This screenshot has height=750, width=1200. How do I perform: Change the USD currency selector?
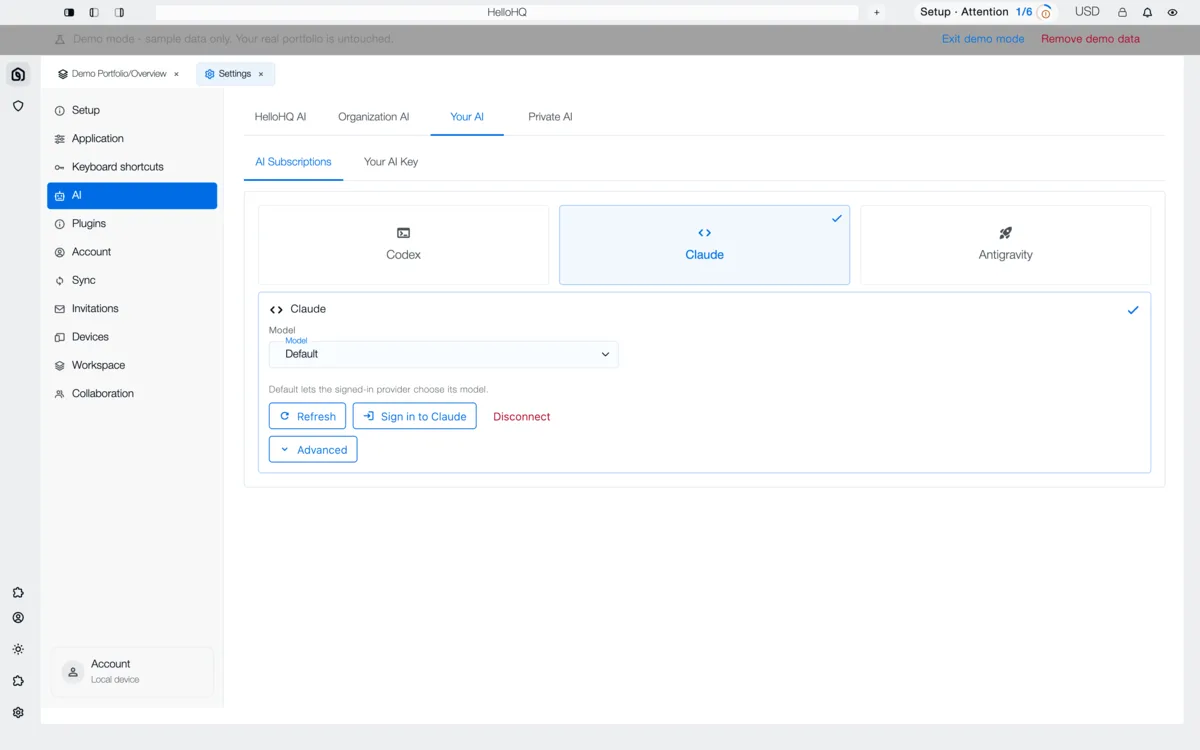click(1087, 12)
